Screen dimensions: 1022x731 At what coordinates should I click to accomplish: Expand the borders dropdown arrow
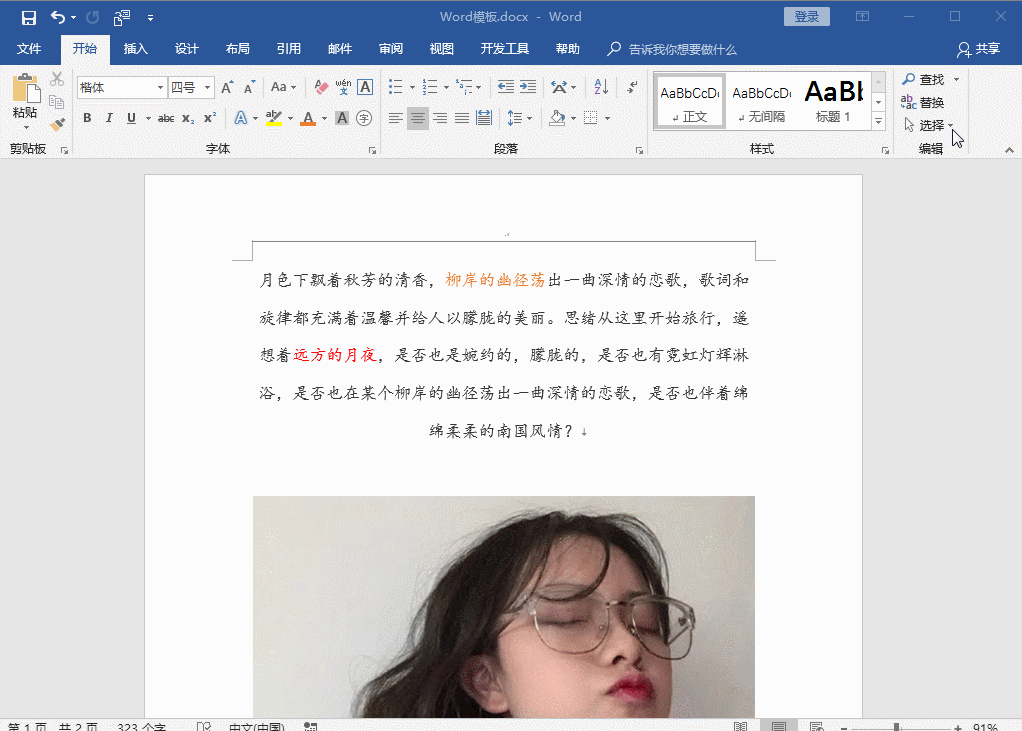pyautogui.click(x=607, y=119)
